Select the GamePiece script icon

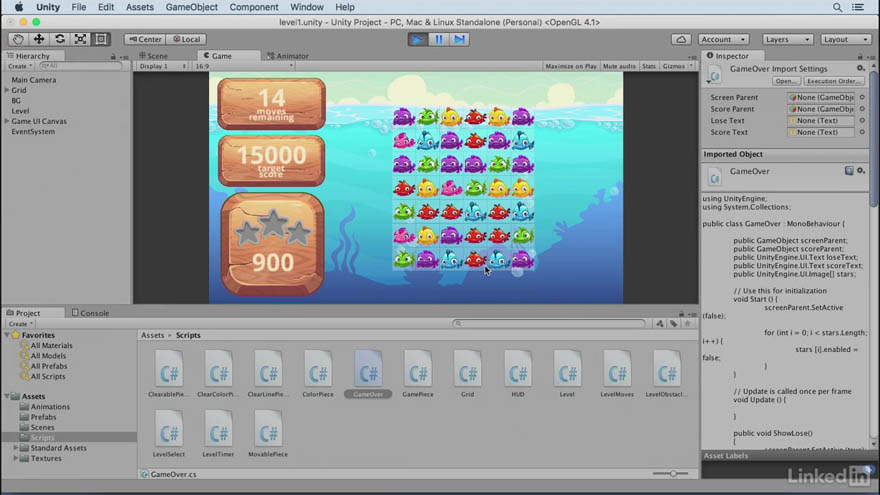click(418, 370)
